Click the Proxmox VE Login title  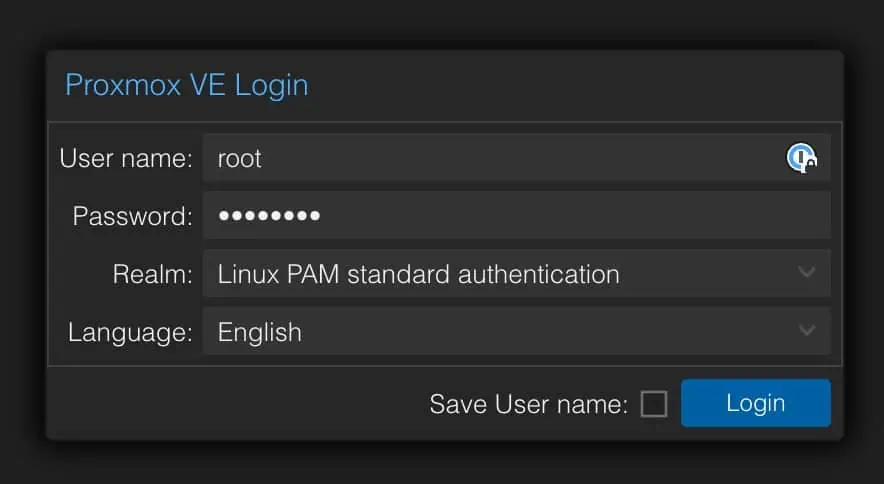point(187,86)
